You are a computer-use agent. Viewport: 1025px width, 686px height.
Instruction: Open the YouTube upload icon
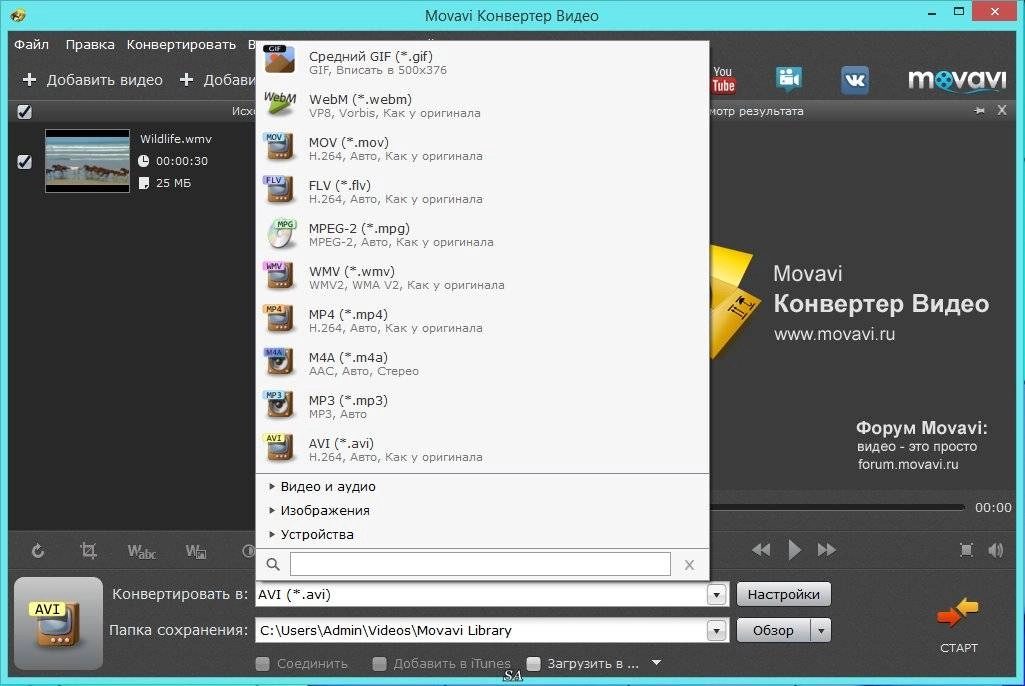723,80
